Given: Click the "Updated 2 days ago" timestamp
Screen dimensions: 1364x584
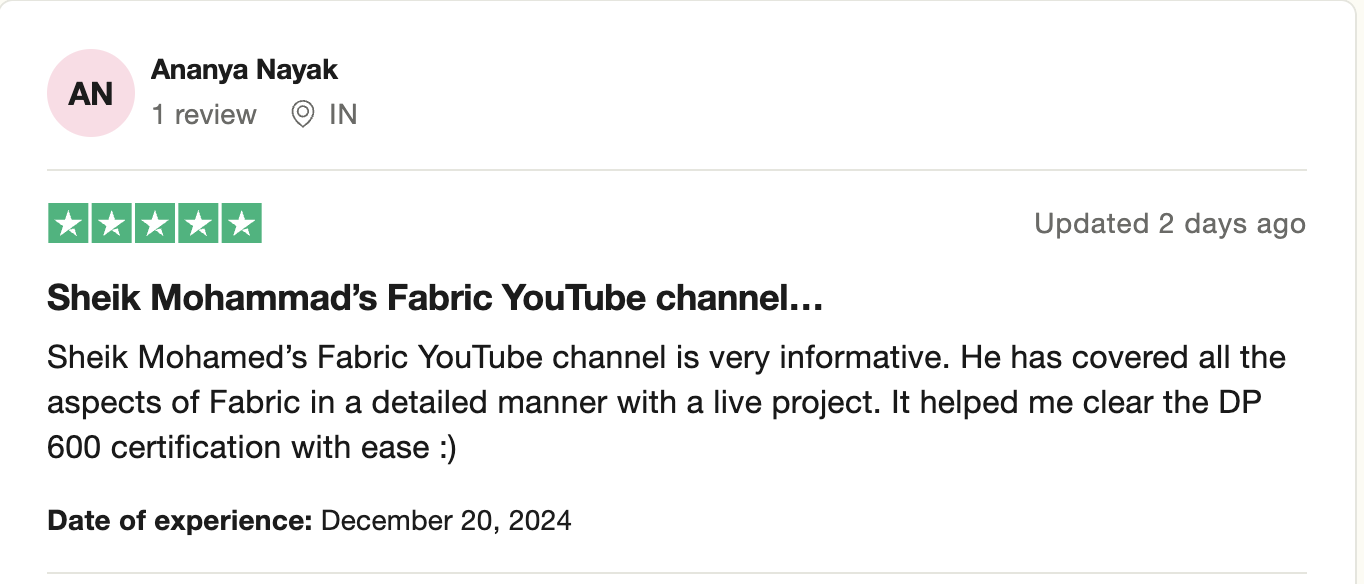Looking at the screenshot, I should coord(1170,224).
